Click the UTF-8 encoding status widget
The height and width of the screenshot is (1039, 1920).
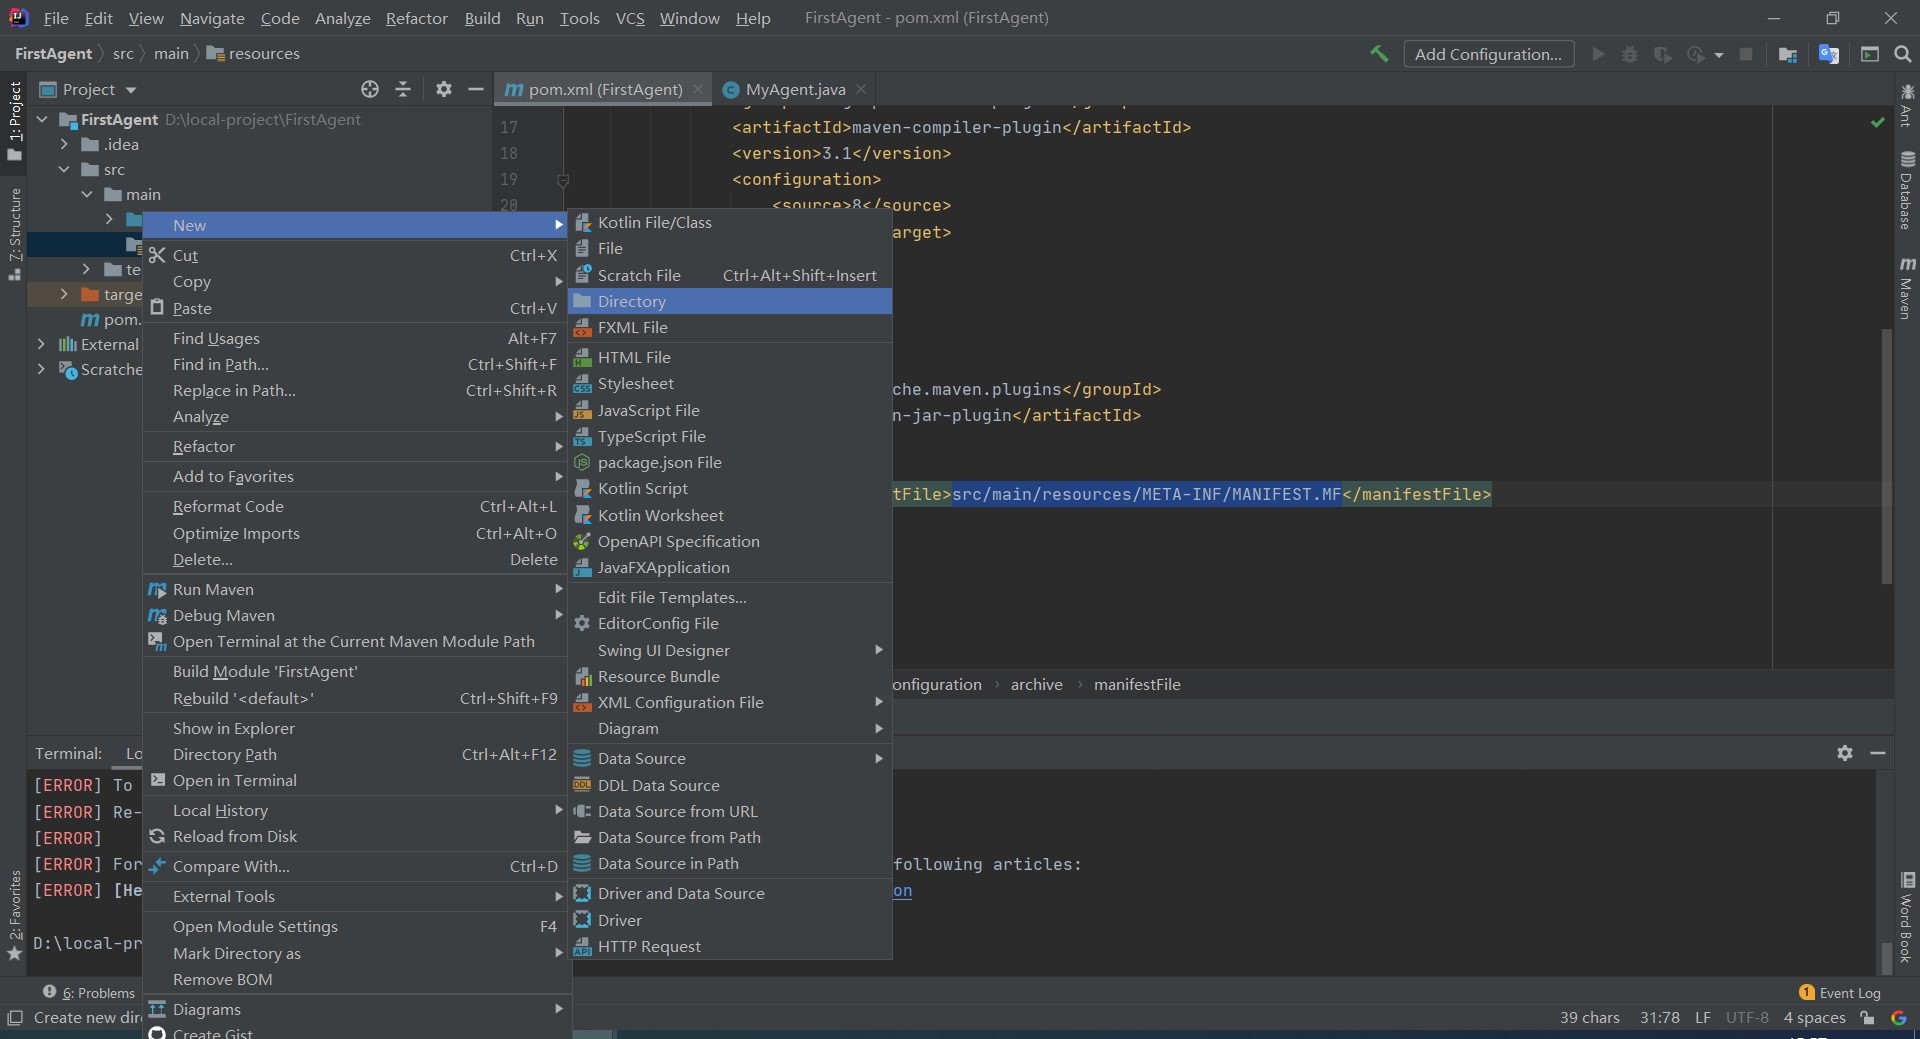pyautogui.click(x=1747, y=1018)
